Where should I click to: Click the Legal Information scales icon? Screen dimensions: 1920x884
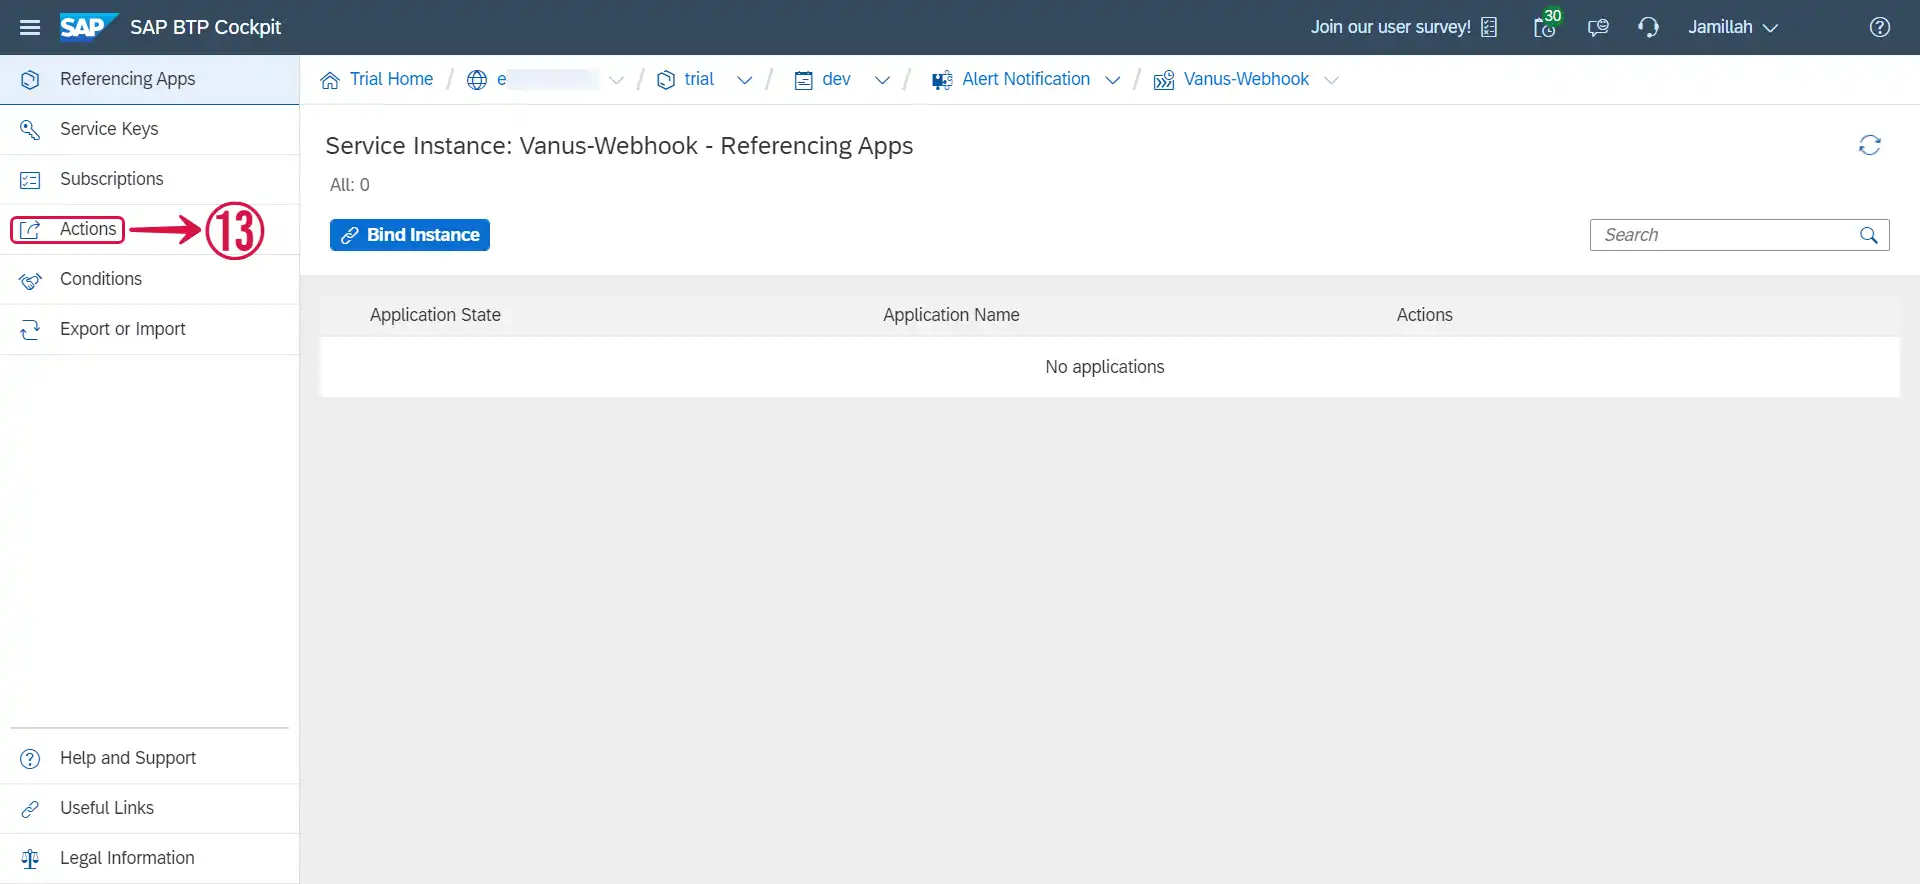click(30, 859)
